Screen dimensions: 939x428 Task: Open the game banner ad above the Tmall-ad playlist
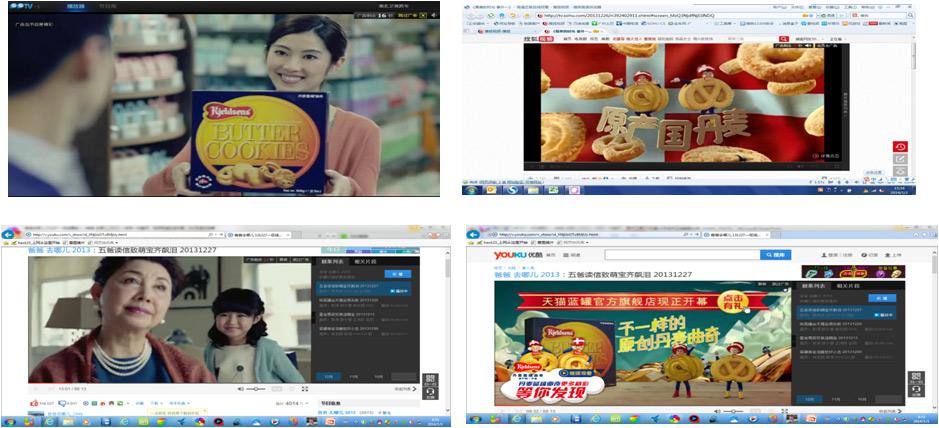click(x=853, y=271)
